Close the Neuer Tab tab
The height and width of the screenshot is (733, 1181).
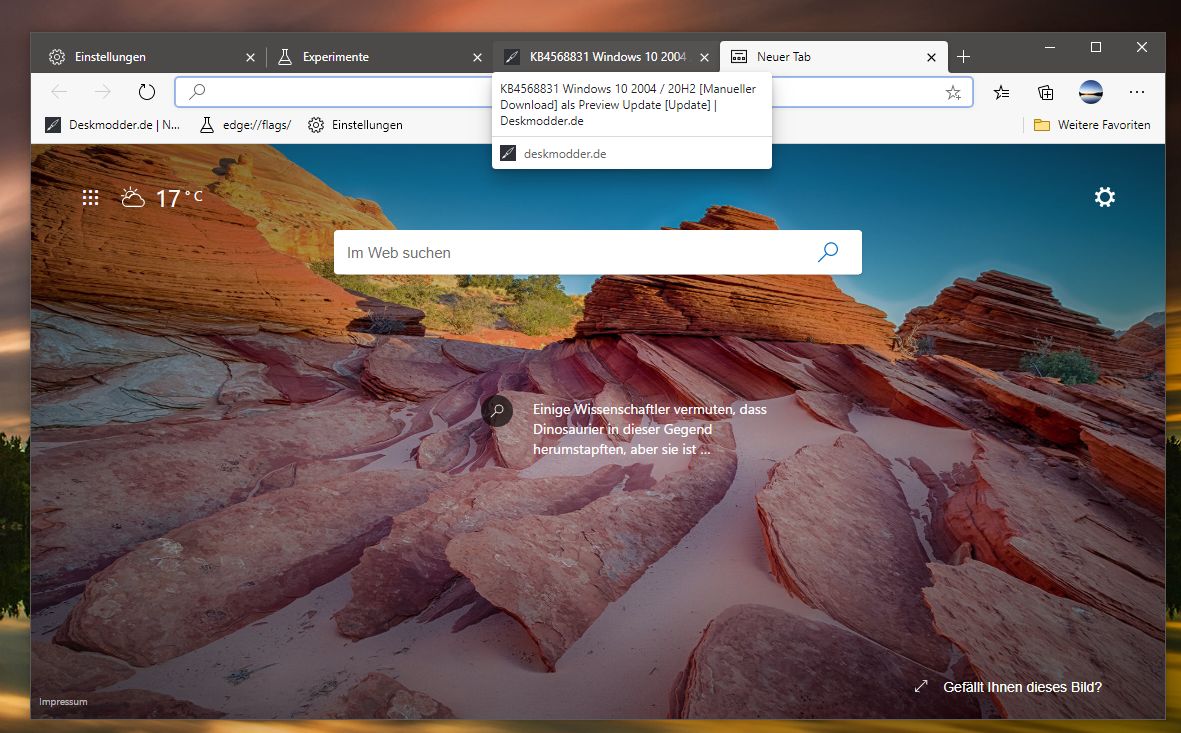pos(931,57)
